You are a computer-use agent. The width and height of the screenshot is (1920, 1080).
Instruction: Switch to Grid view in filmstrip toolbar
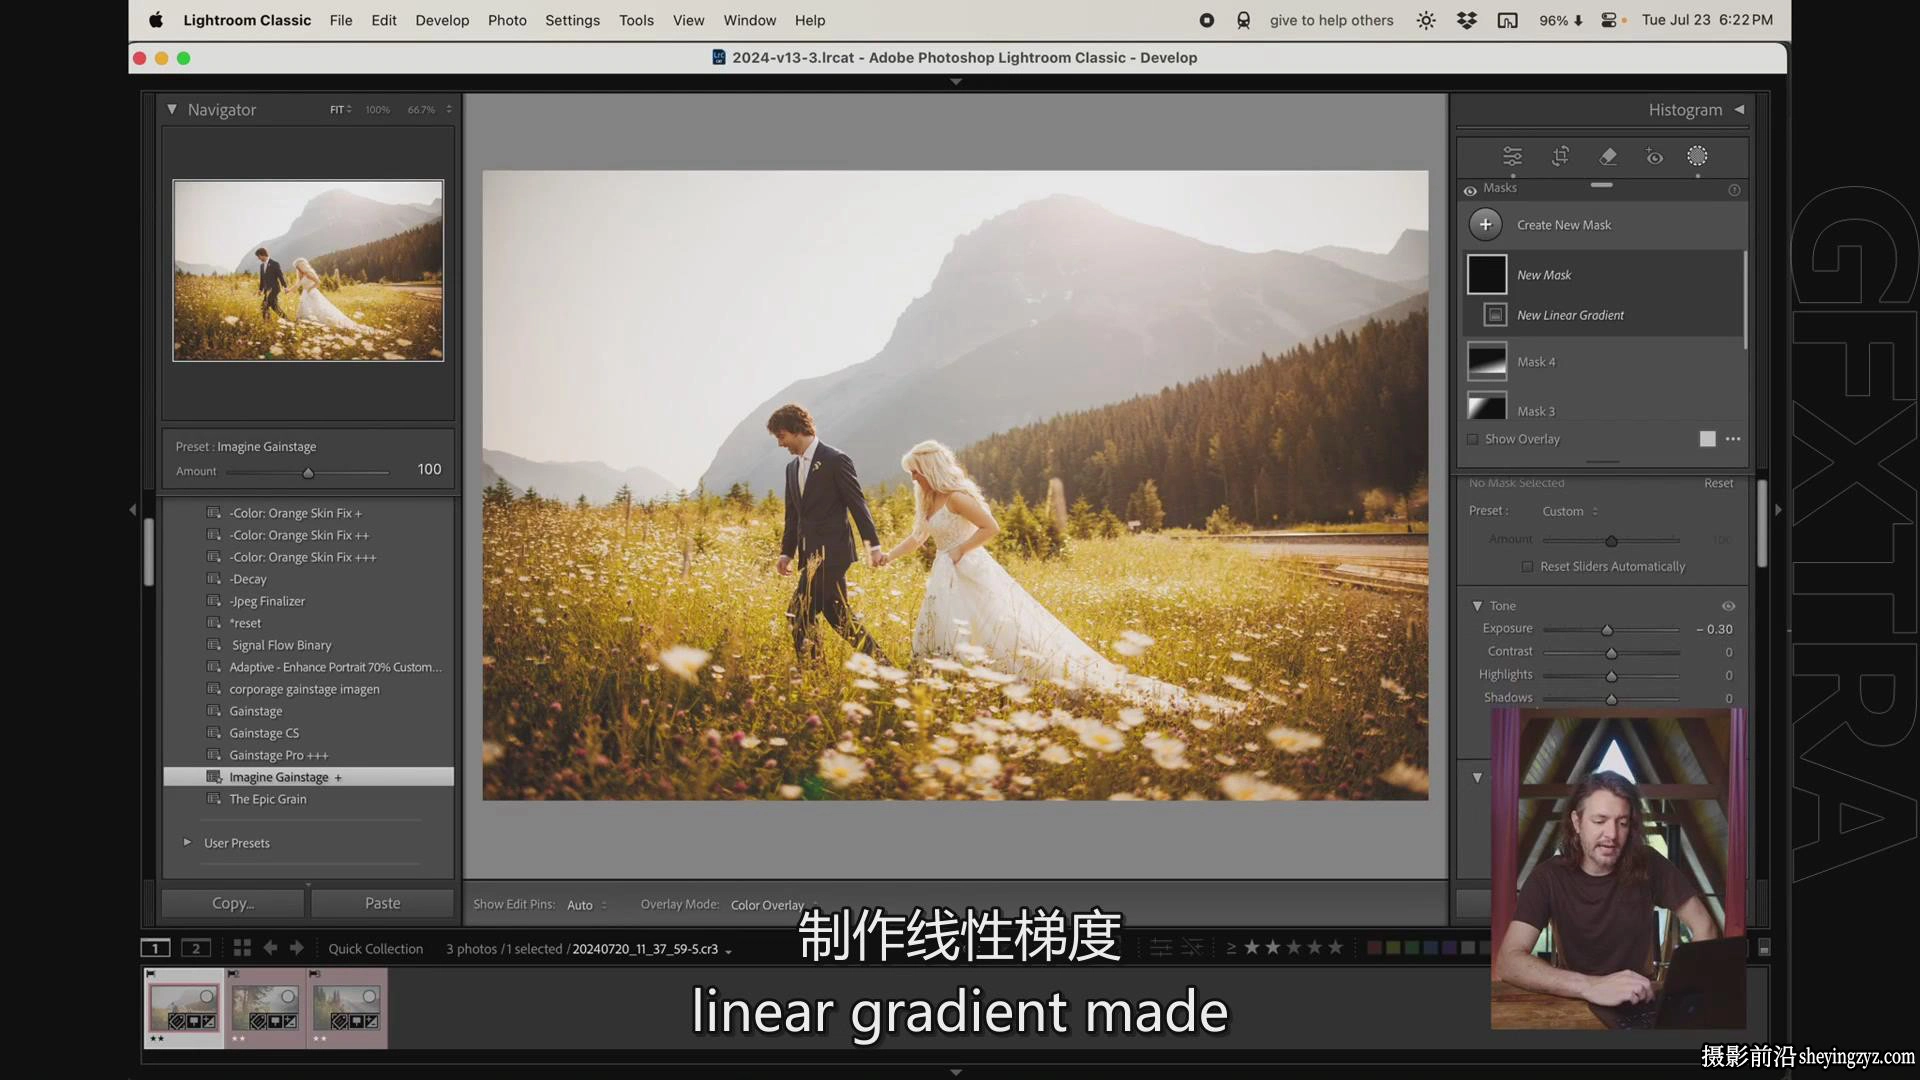click(242, 948)
